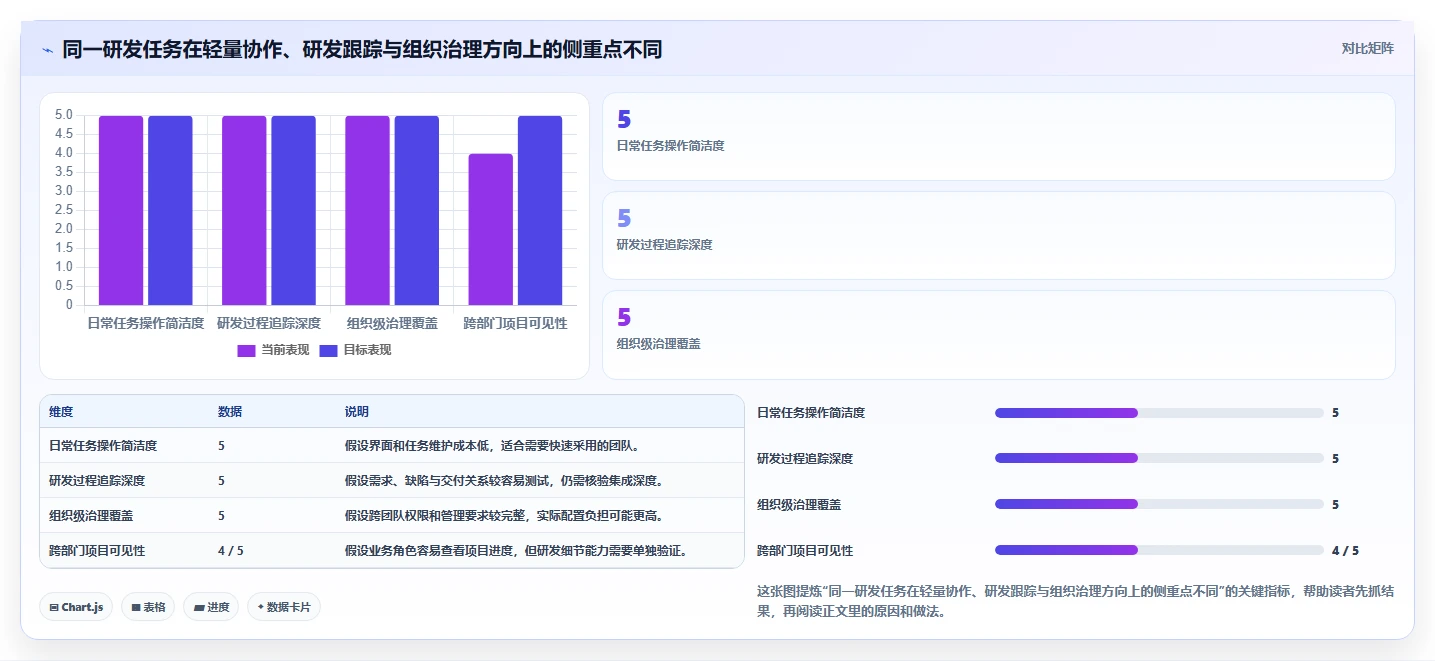Click the 4 / 5 value beside progress bar
Image resolution: width=1435 pixels, height=661 pixels.
coord(1345,551)
